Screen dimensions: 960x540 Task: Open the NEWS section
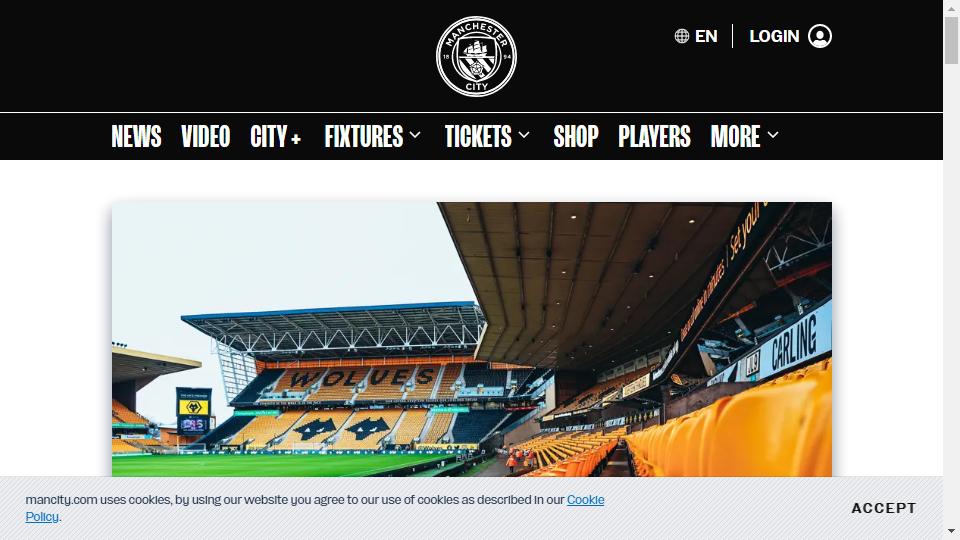coord(137,136)
